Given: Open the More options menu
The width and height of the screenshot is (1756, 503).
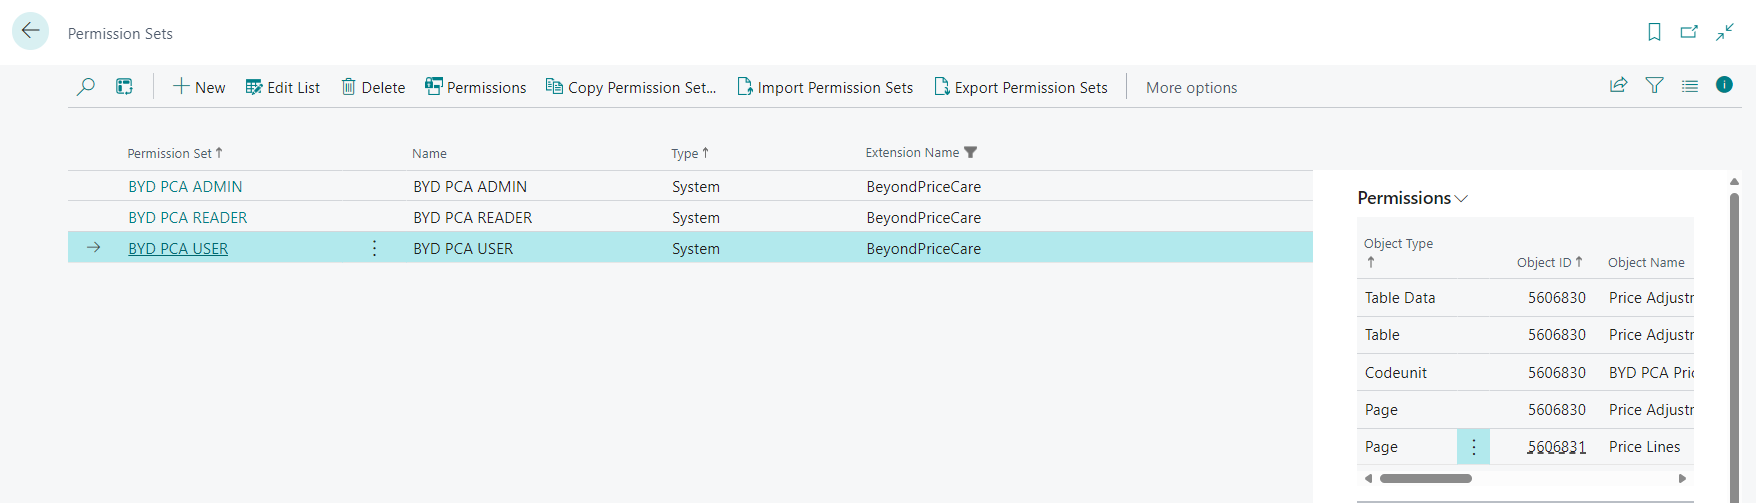Looking at the screenshot, I should [x=1191, y=88].
